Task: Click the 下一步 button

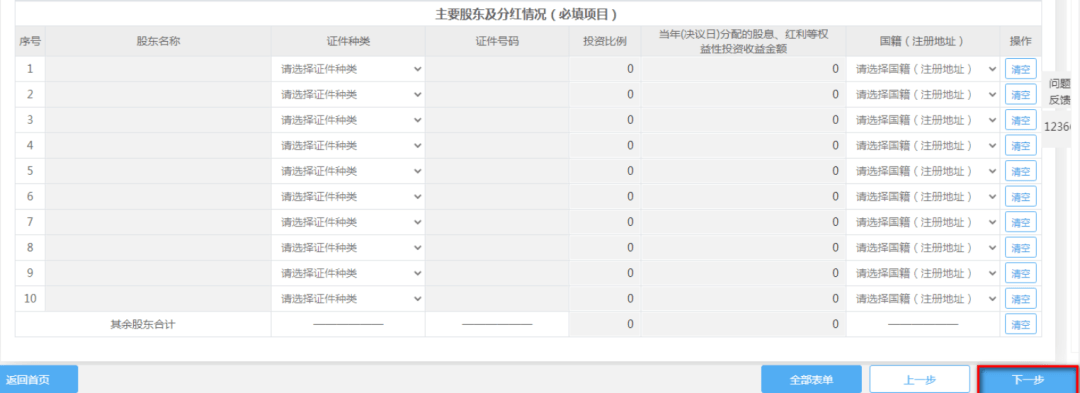Action: (1028, 380)
